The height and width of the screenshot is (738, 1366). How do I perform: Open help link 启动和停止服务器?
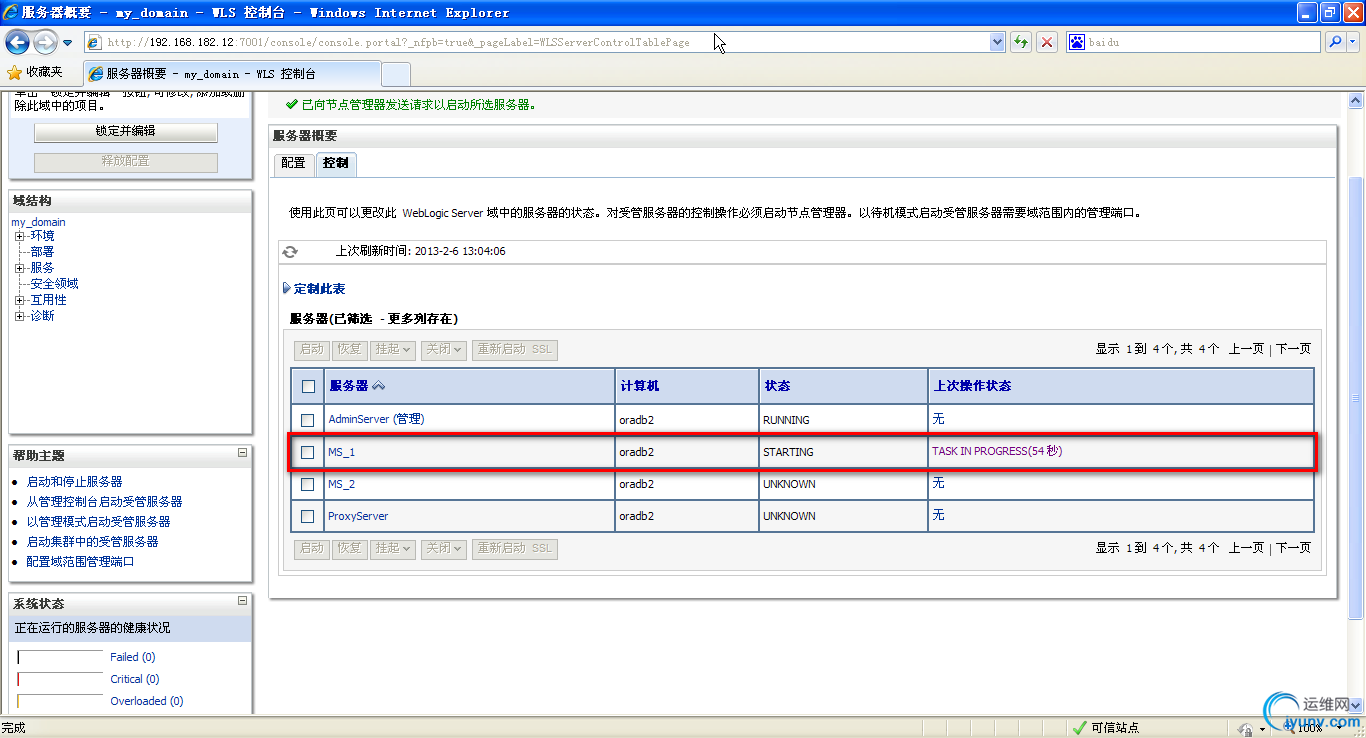[x=75, y=482]
